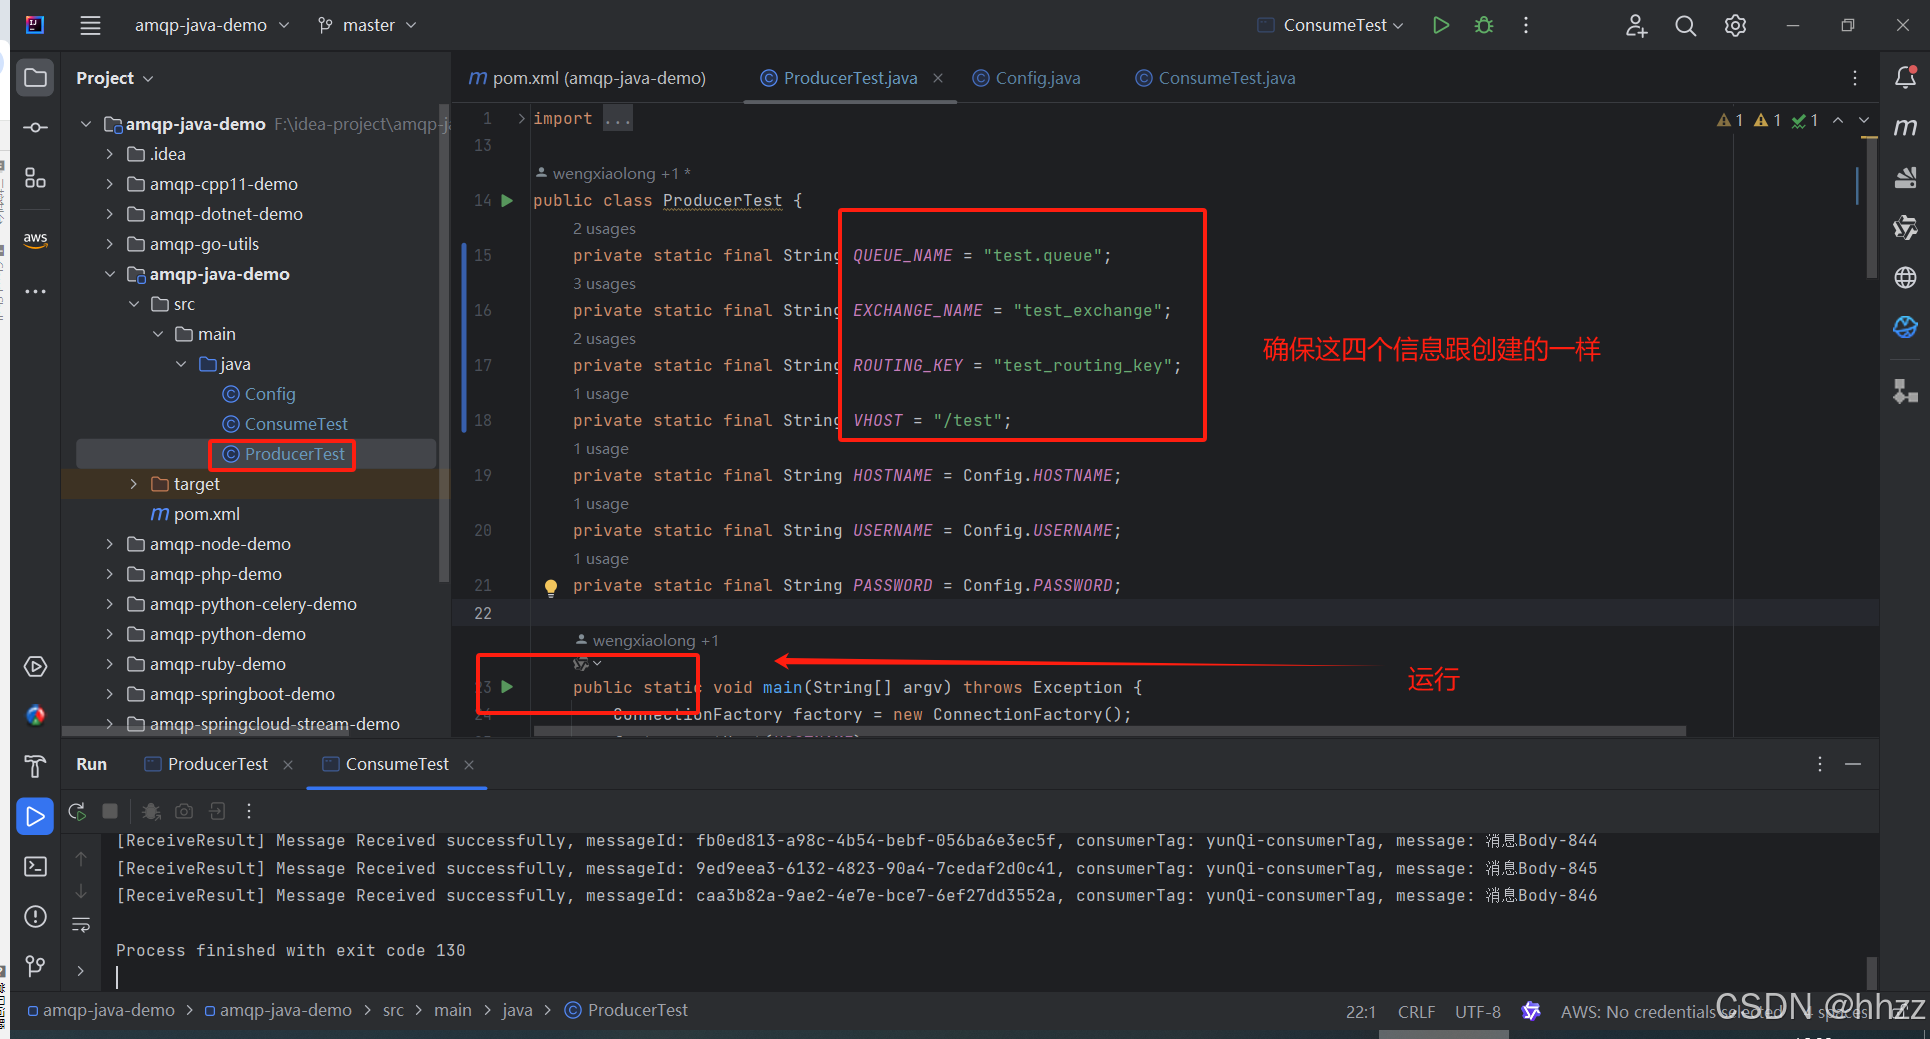Open Search Everywhere via the magnifier icon
The width and height of the screenshot is (1930, 1039).
[x=1686, y=25]
